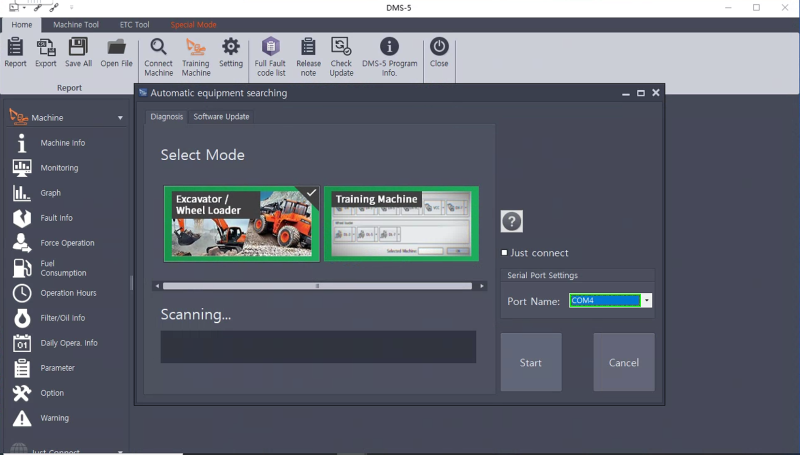This screenshot has width=800, height=455.
Task: Click the question mark help icon
Action: [x=511, y=222]
